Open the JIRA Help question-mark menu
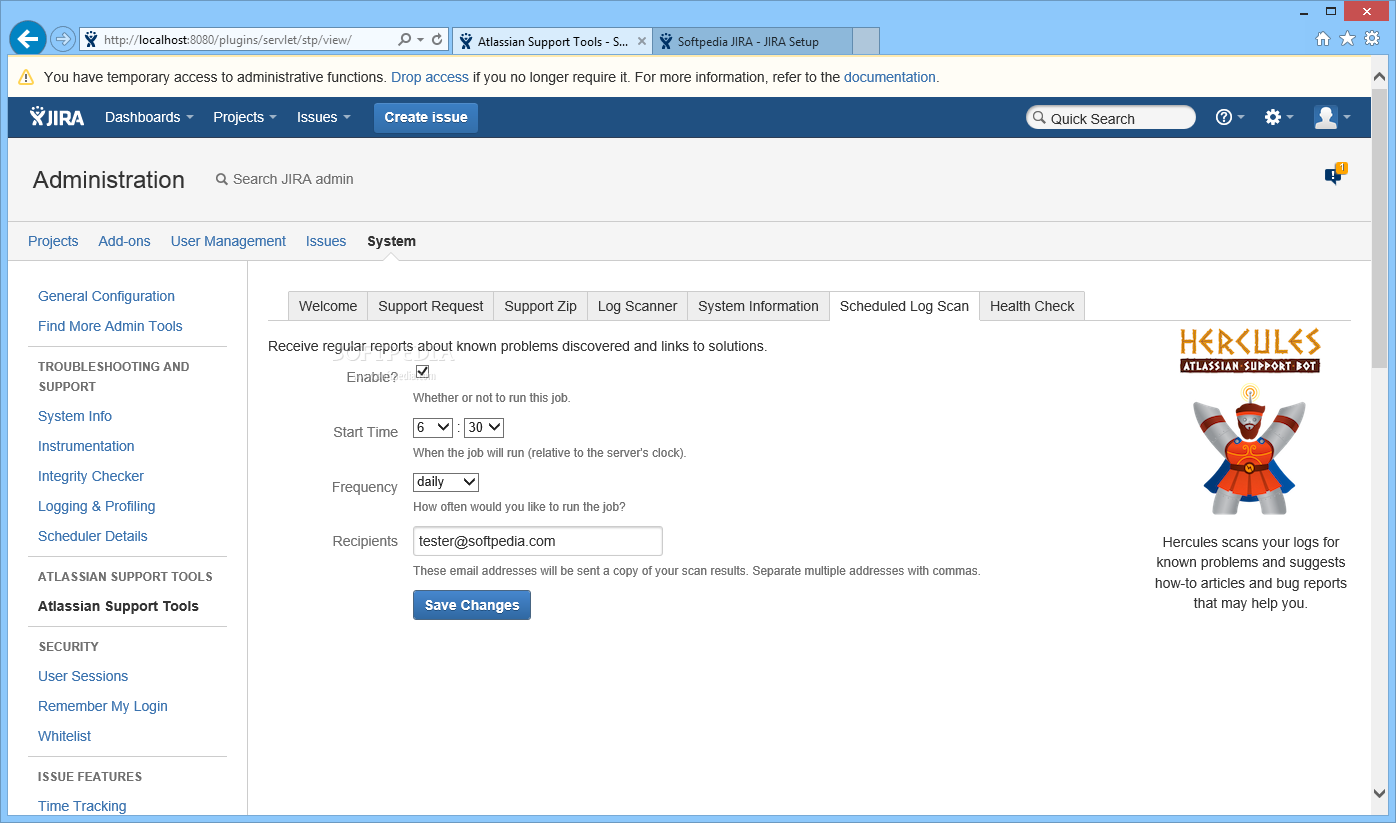The height and width of the screenshot is (823, 1396). click(x=1230, y=117)
